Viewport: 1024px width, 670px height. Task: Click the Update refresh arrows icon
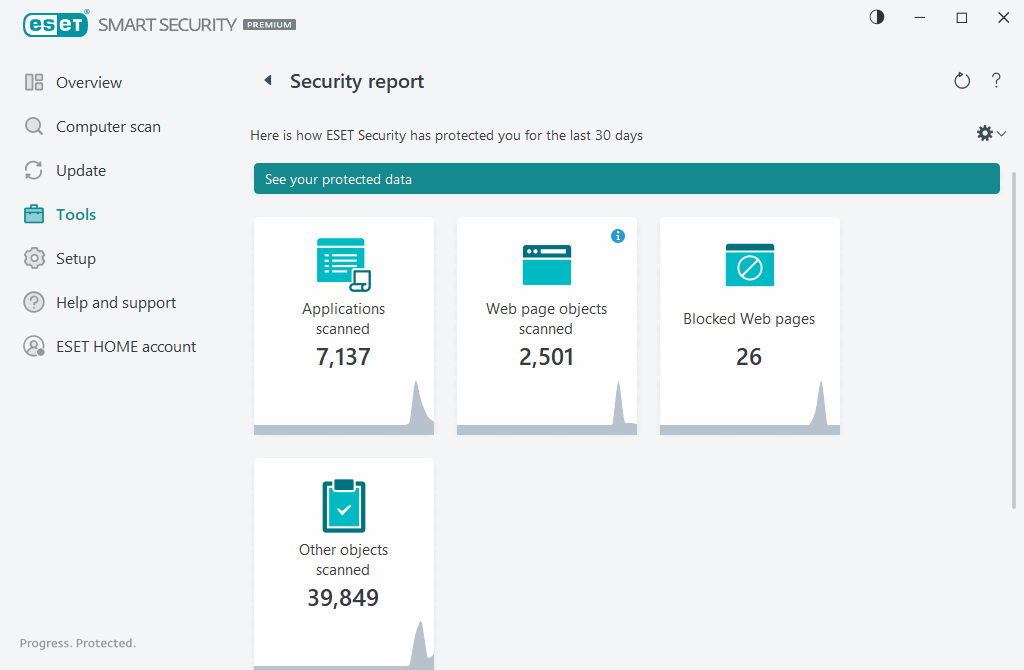pyautogui.click(x=34, y=171)
